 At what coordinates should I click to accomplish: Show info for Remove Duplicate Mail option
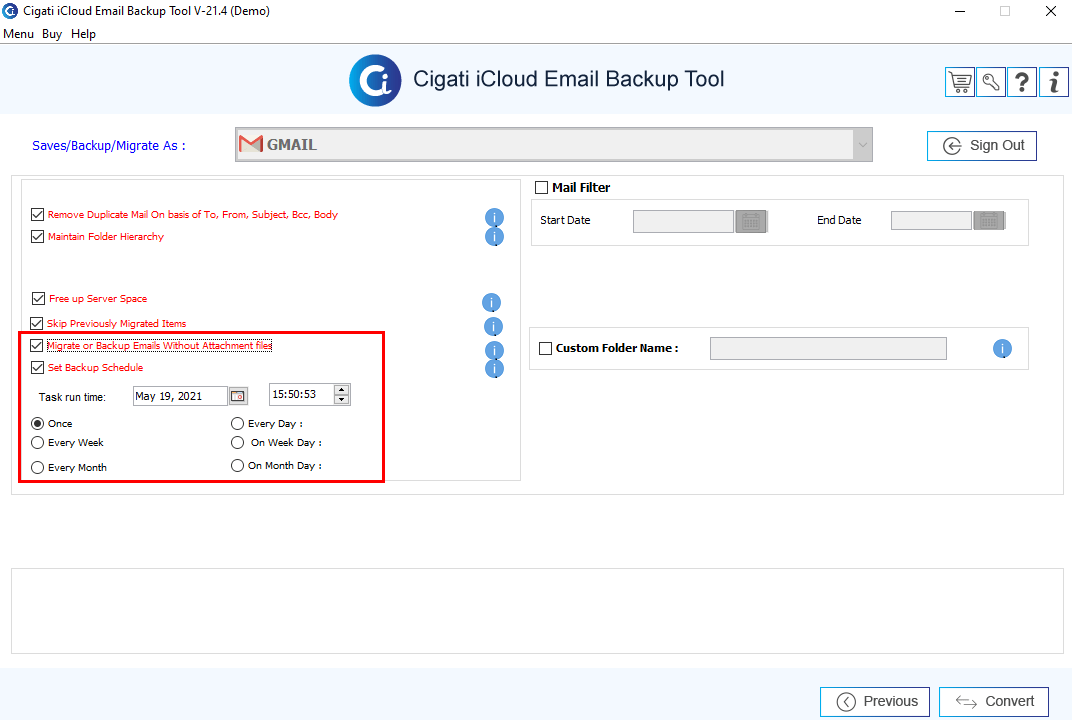494,217
